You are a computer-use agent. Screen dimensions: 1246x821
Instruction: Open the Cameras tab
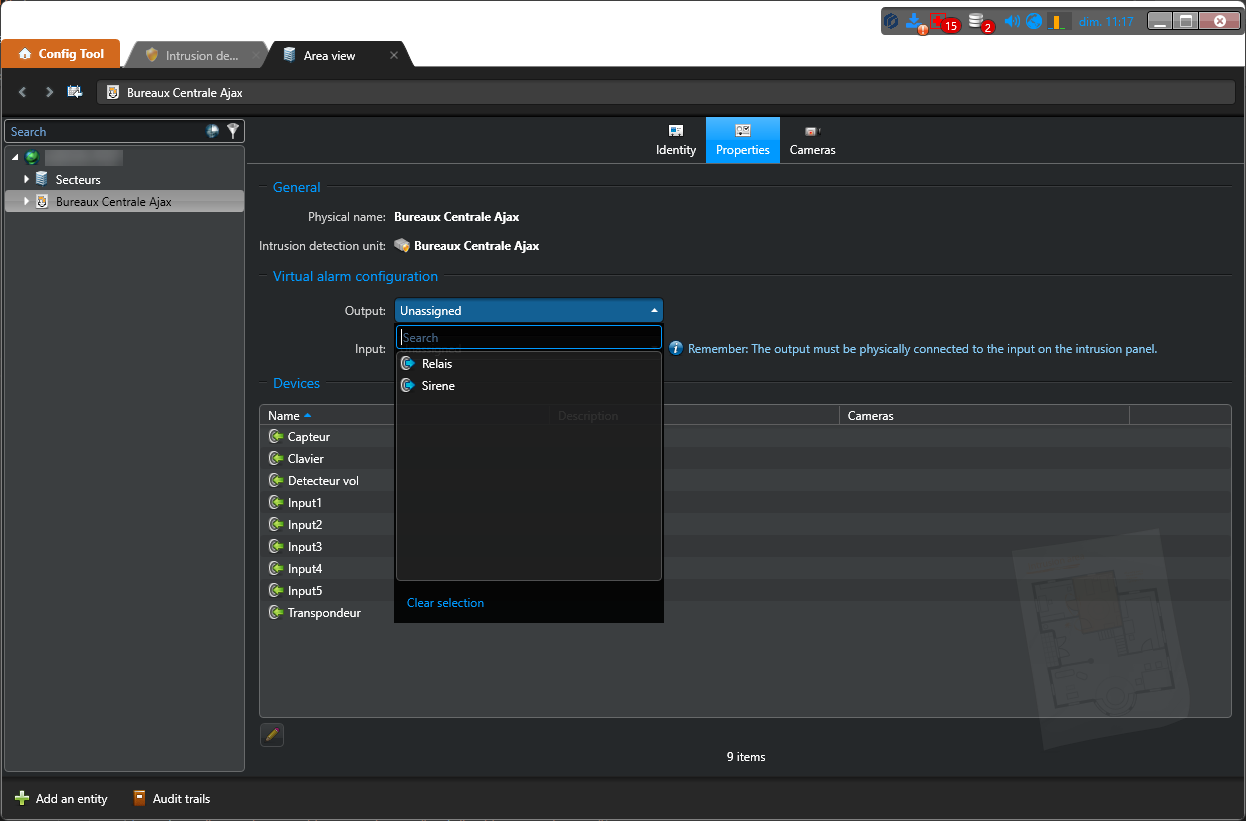(x=812, y=140)
